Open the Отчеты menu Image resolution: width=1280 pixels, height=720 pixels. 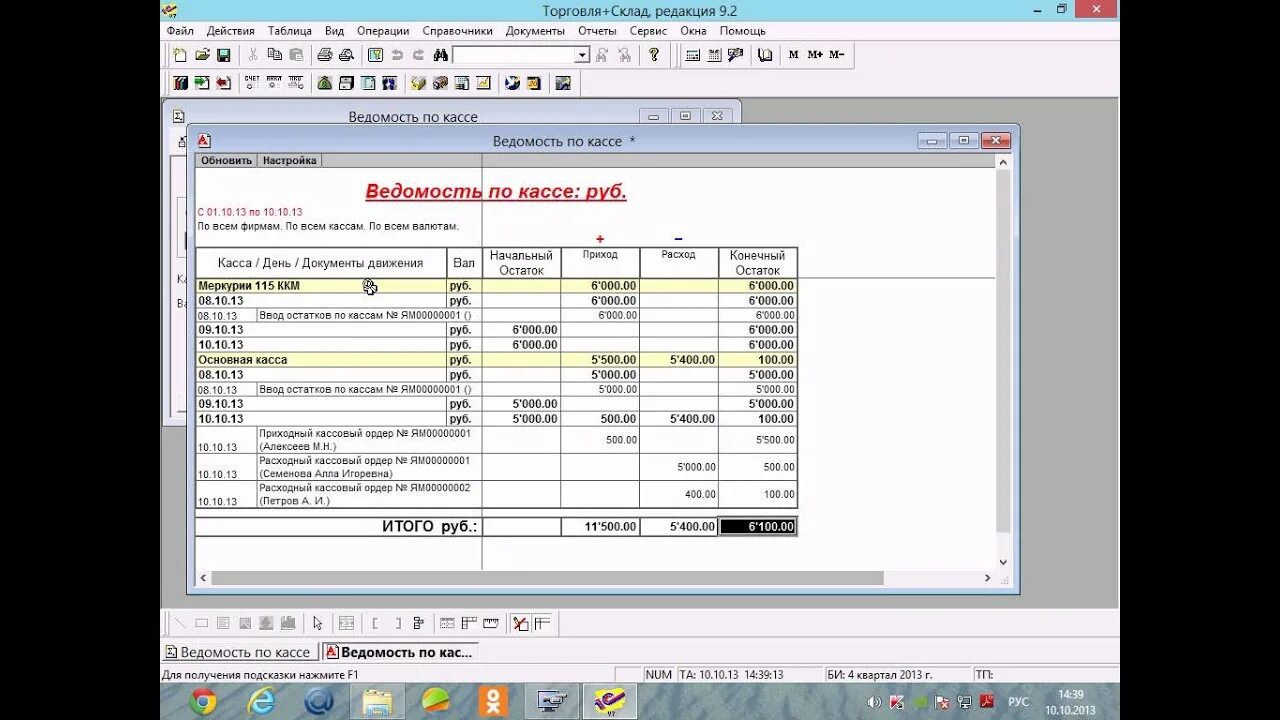pyautogui.click(x=597, y=31)
